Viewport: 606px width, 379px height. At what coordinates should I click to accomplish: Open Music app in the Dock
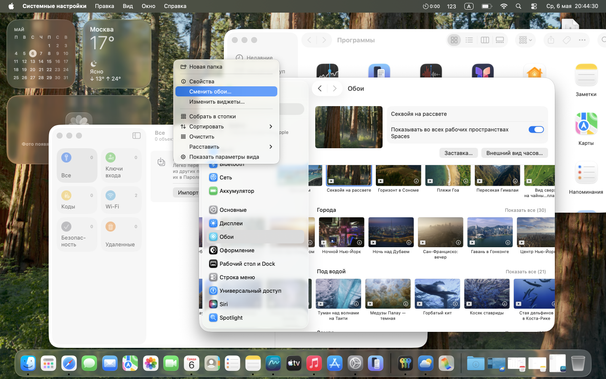pos(314,364)
